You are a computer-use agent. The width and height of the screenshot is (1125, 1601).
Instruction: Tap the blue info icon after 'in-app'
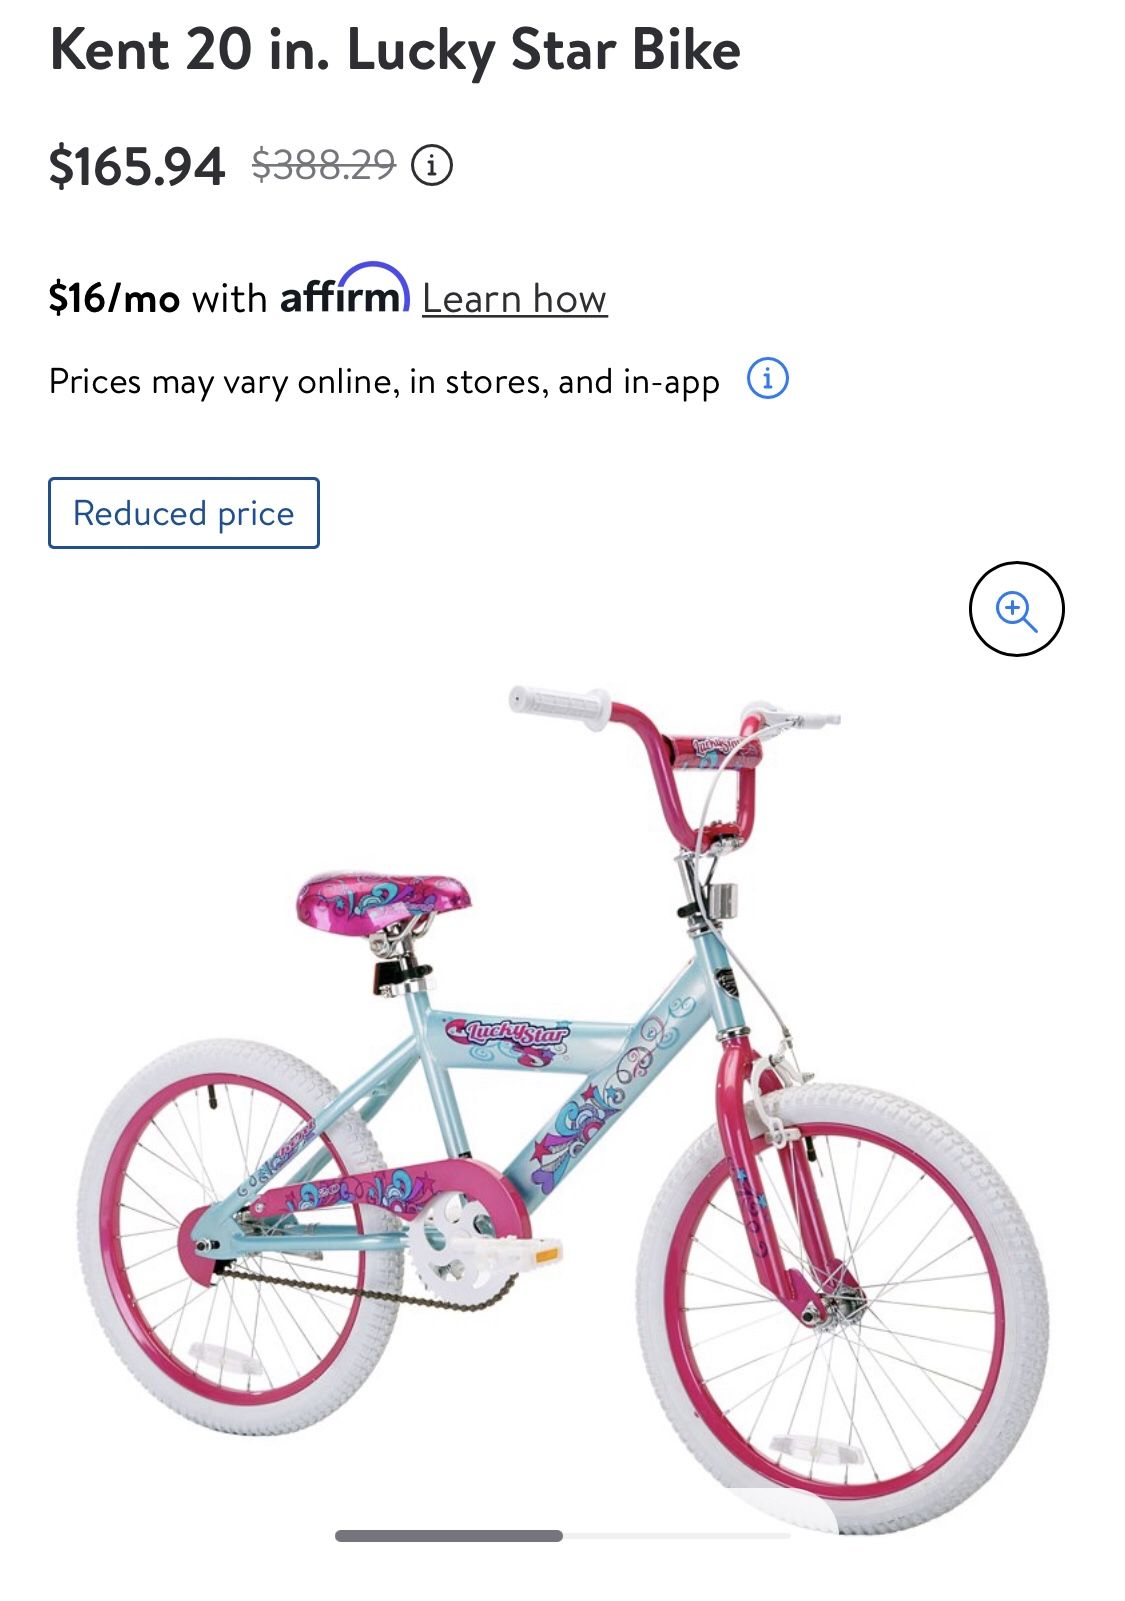pos(768,379)
